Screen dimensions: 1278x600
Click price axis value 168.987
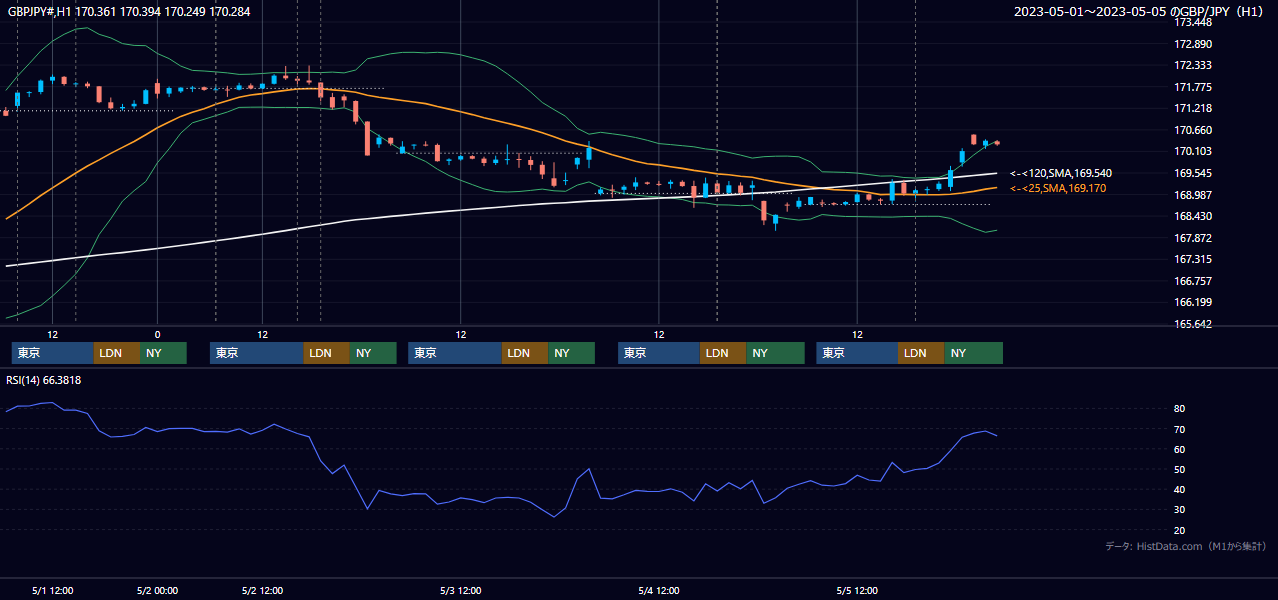click(x=1193, y=195)
